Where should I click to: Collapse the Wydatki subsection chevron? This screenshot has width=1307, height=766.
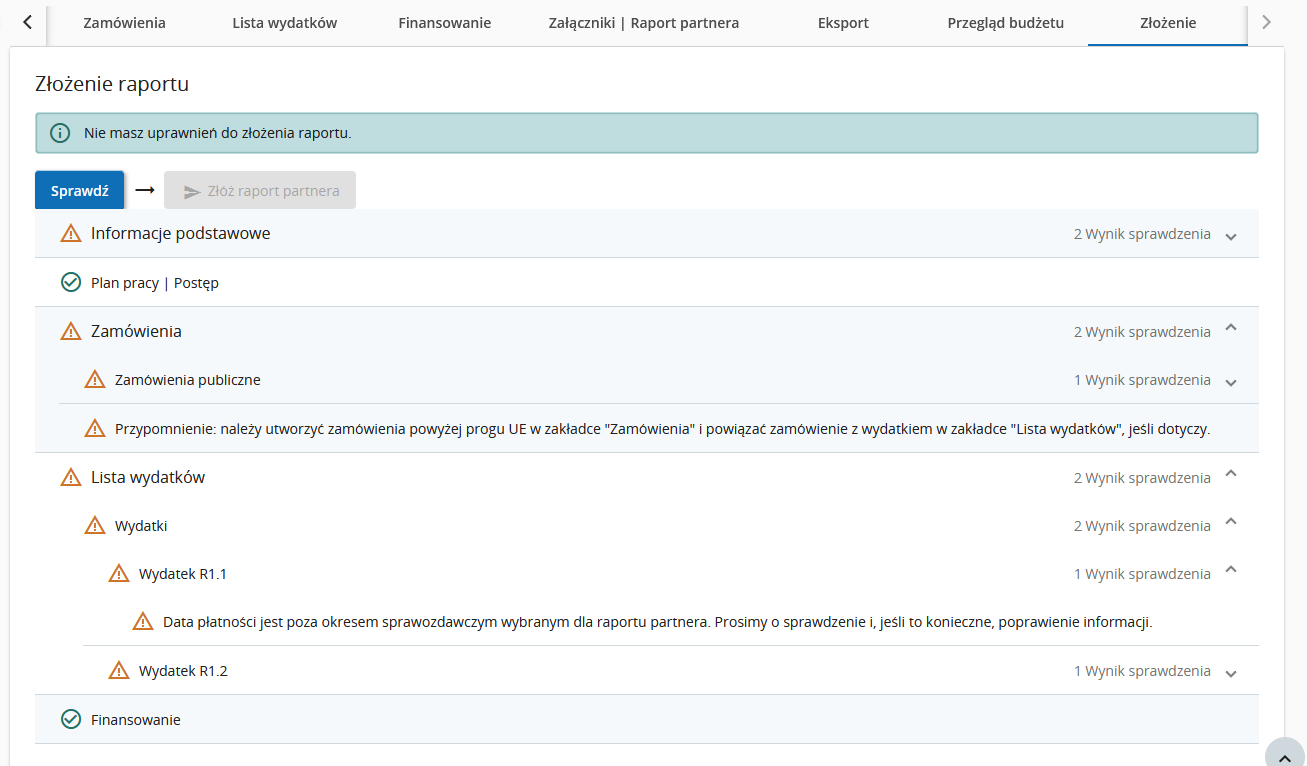tap(1231, 523)
